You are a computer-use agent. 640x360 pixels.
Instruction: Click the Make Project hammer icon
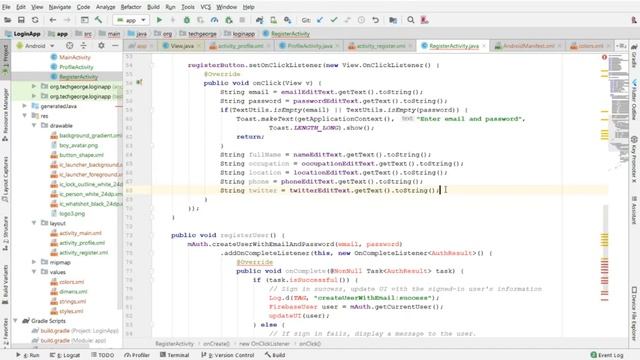coord(98,20)
